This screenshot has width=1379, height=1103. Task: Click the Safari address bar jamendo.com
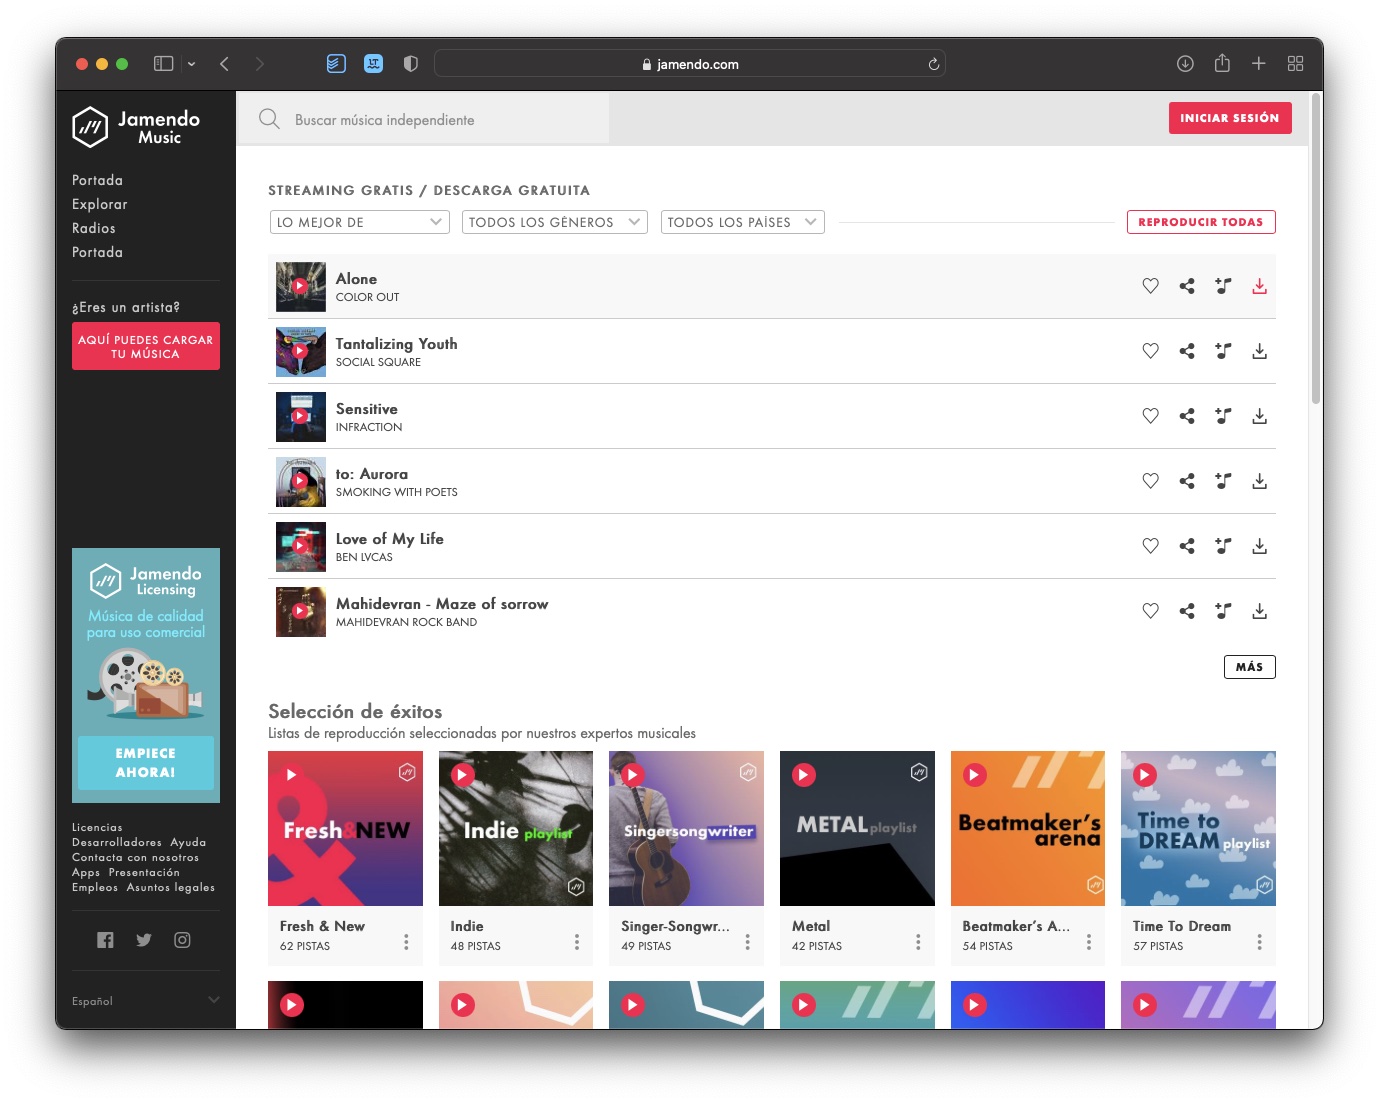(x=690, y=64)
